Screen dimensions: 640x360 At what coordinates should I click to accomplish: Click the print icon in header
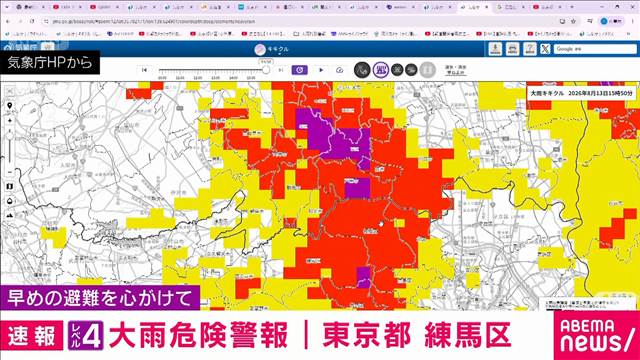point(512,49)
